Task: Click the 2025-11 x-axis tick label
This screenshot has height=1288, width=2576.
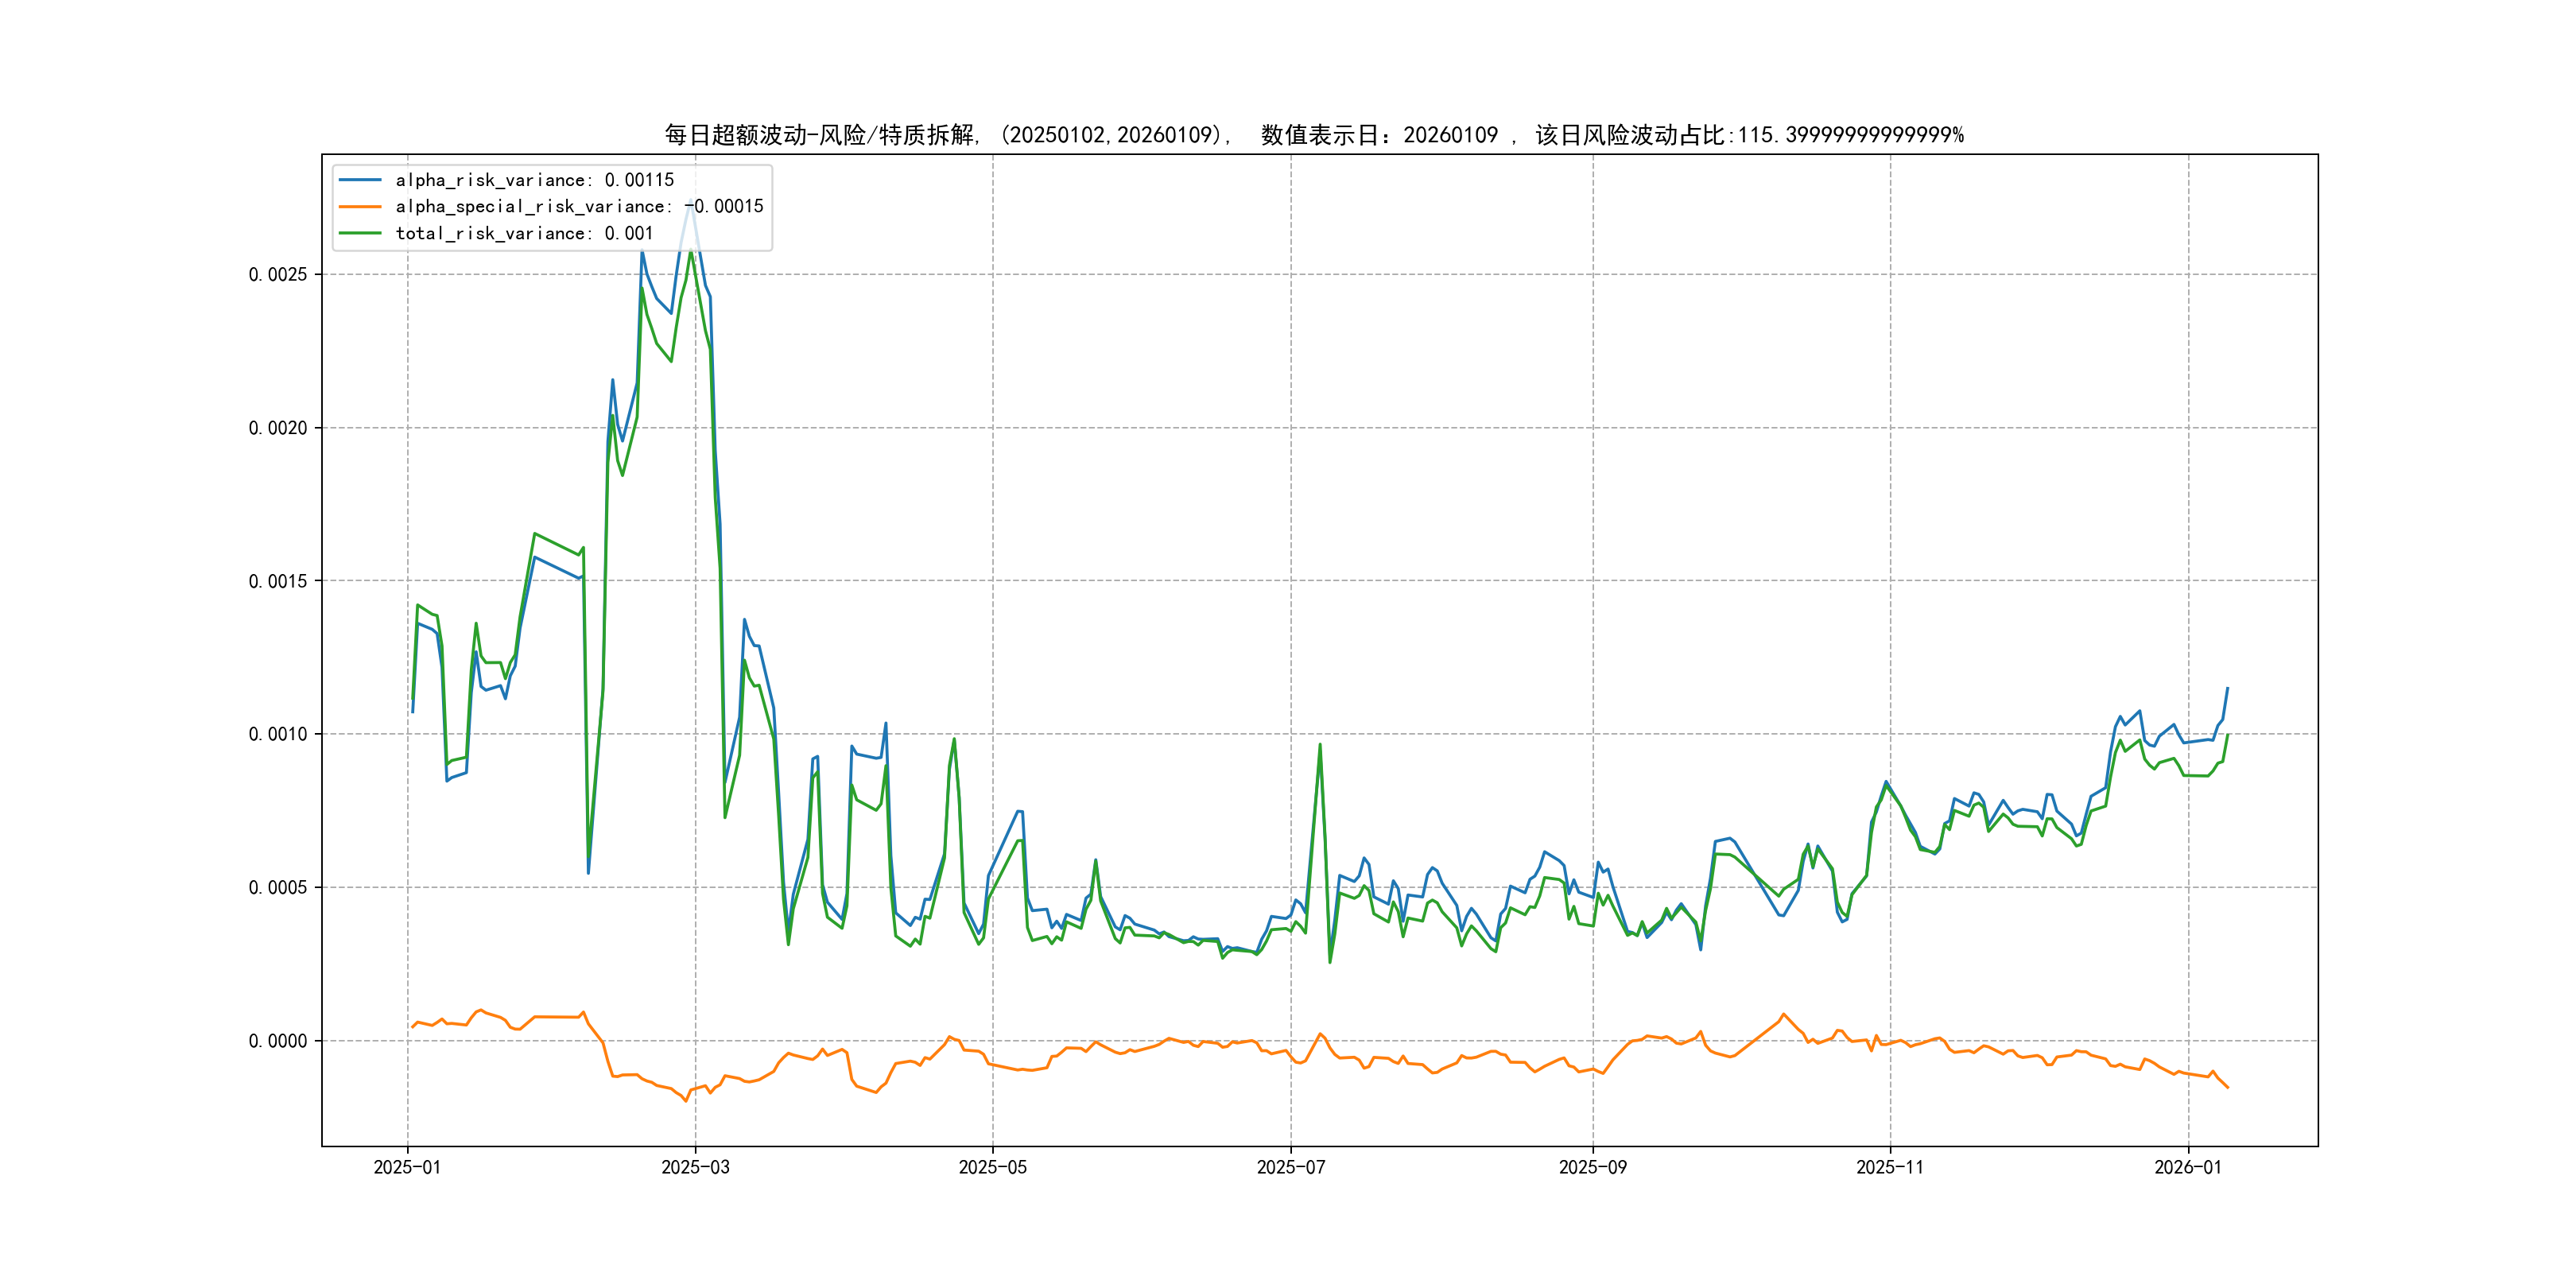Action: click(x=1889, y=1167)
